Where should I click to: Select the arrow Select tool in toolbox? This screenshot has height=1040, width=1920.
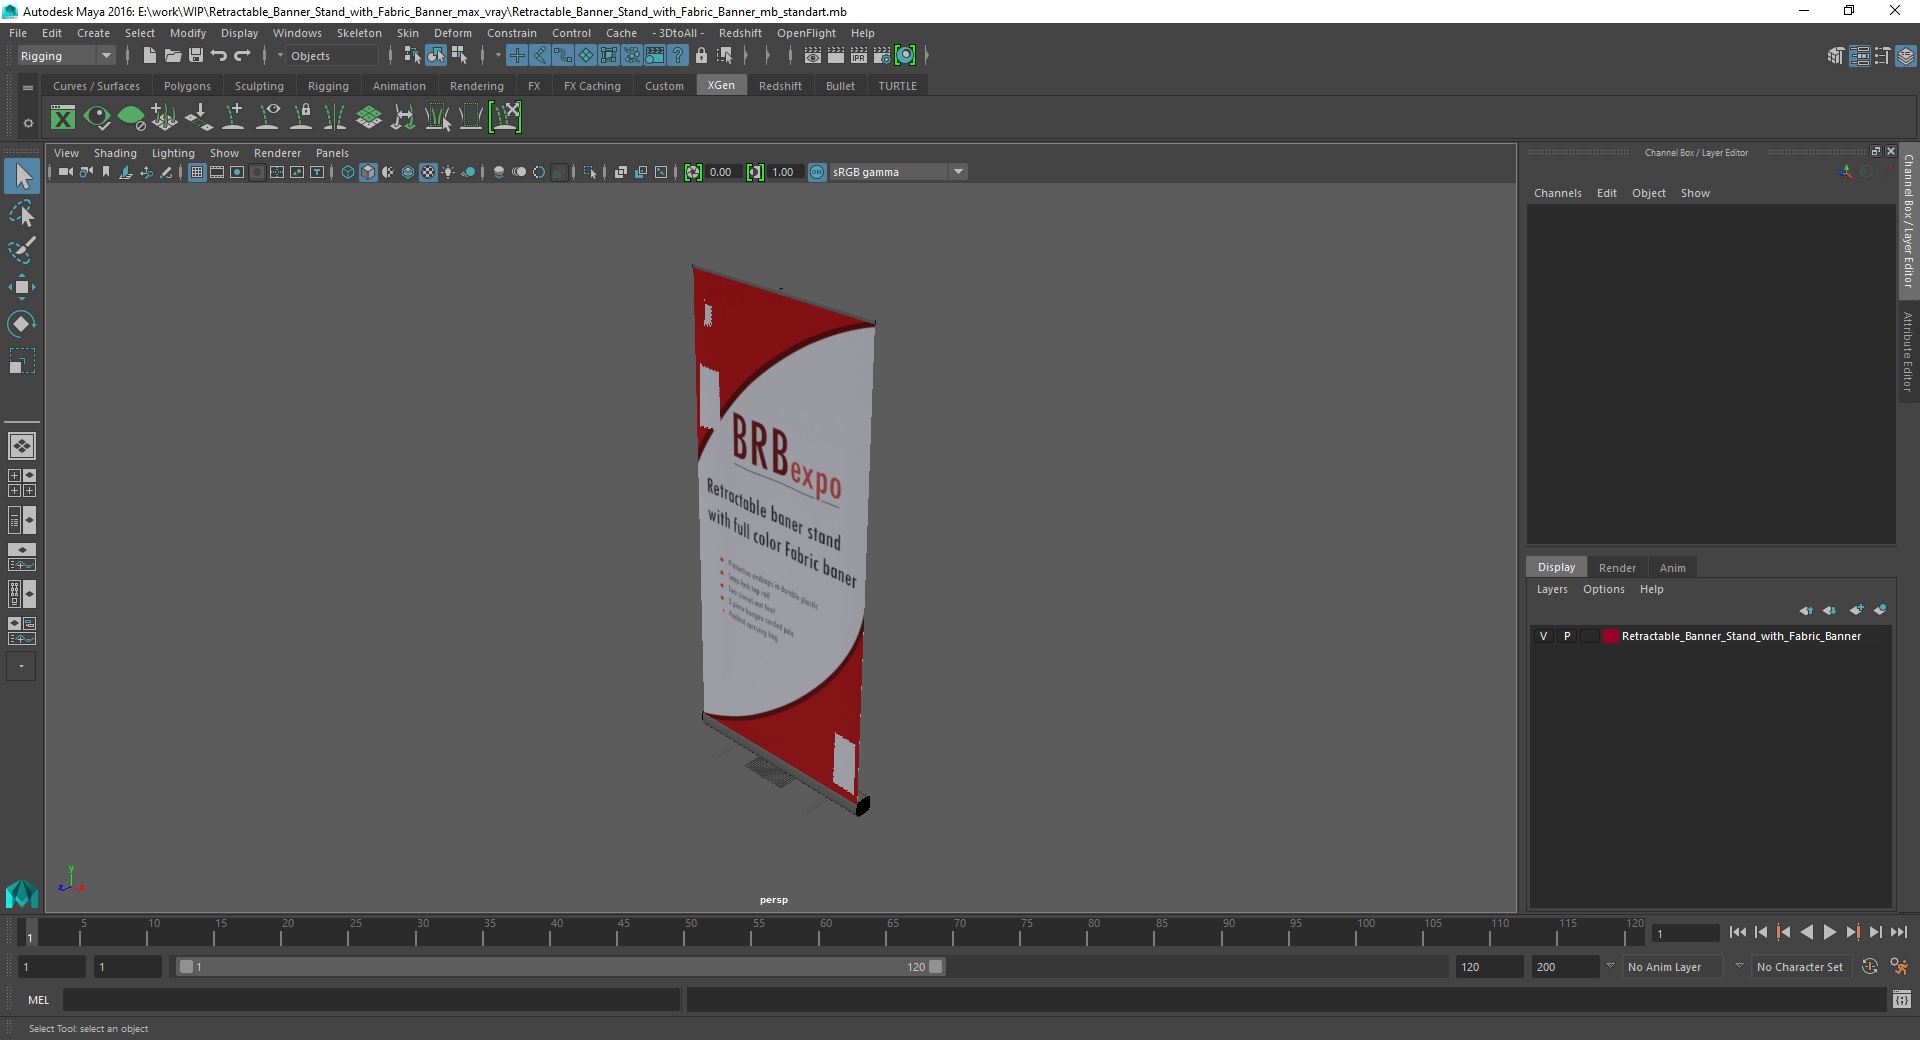pyautogui.click(x=22, y=177)
